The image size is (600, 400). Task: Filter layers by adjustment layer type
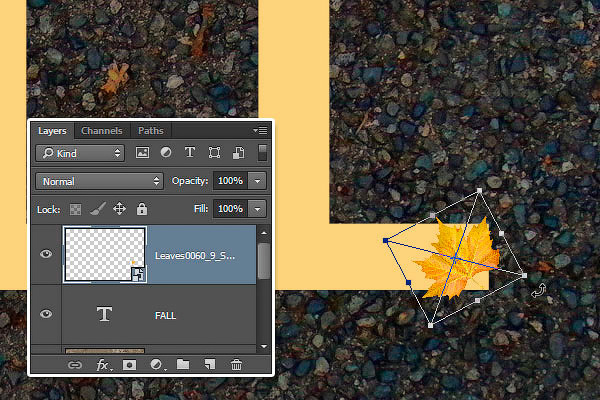coord(166,152)
